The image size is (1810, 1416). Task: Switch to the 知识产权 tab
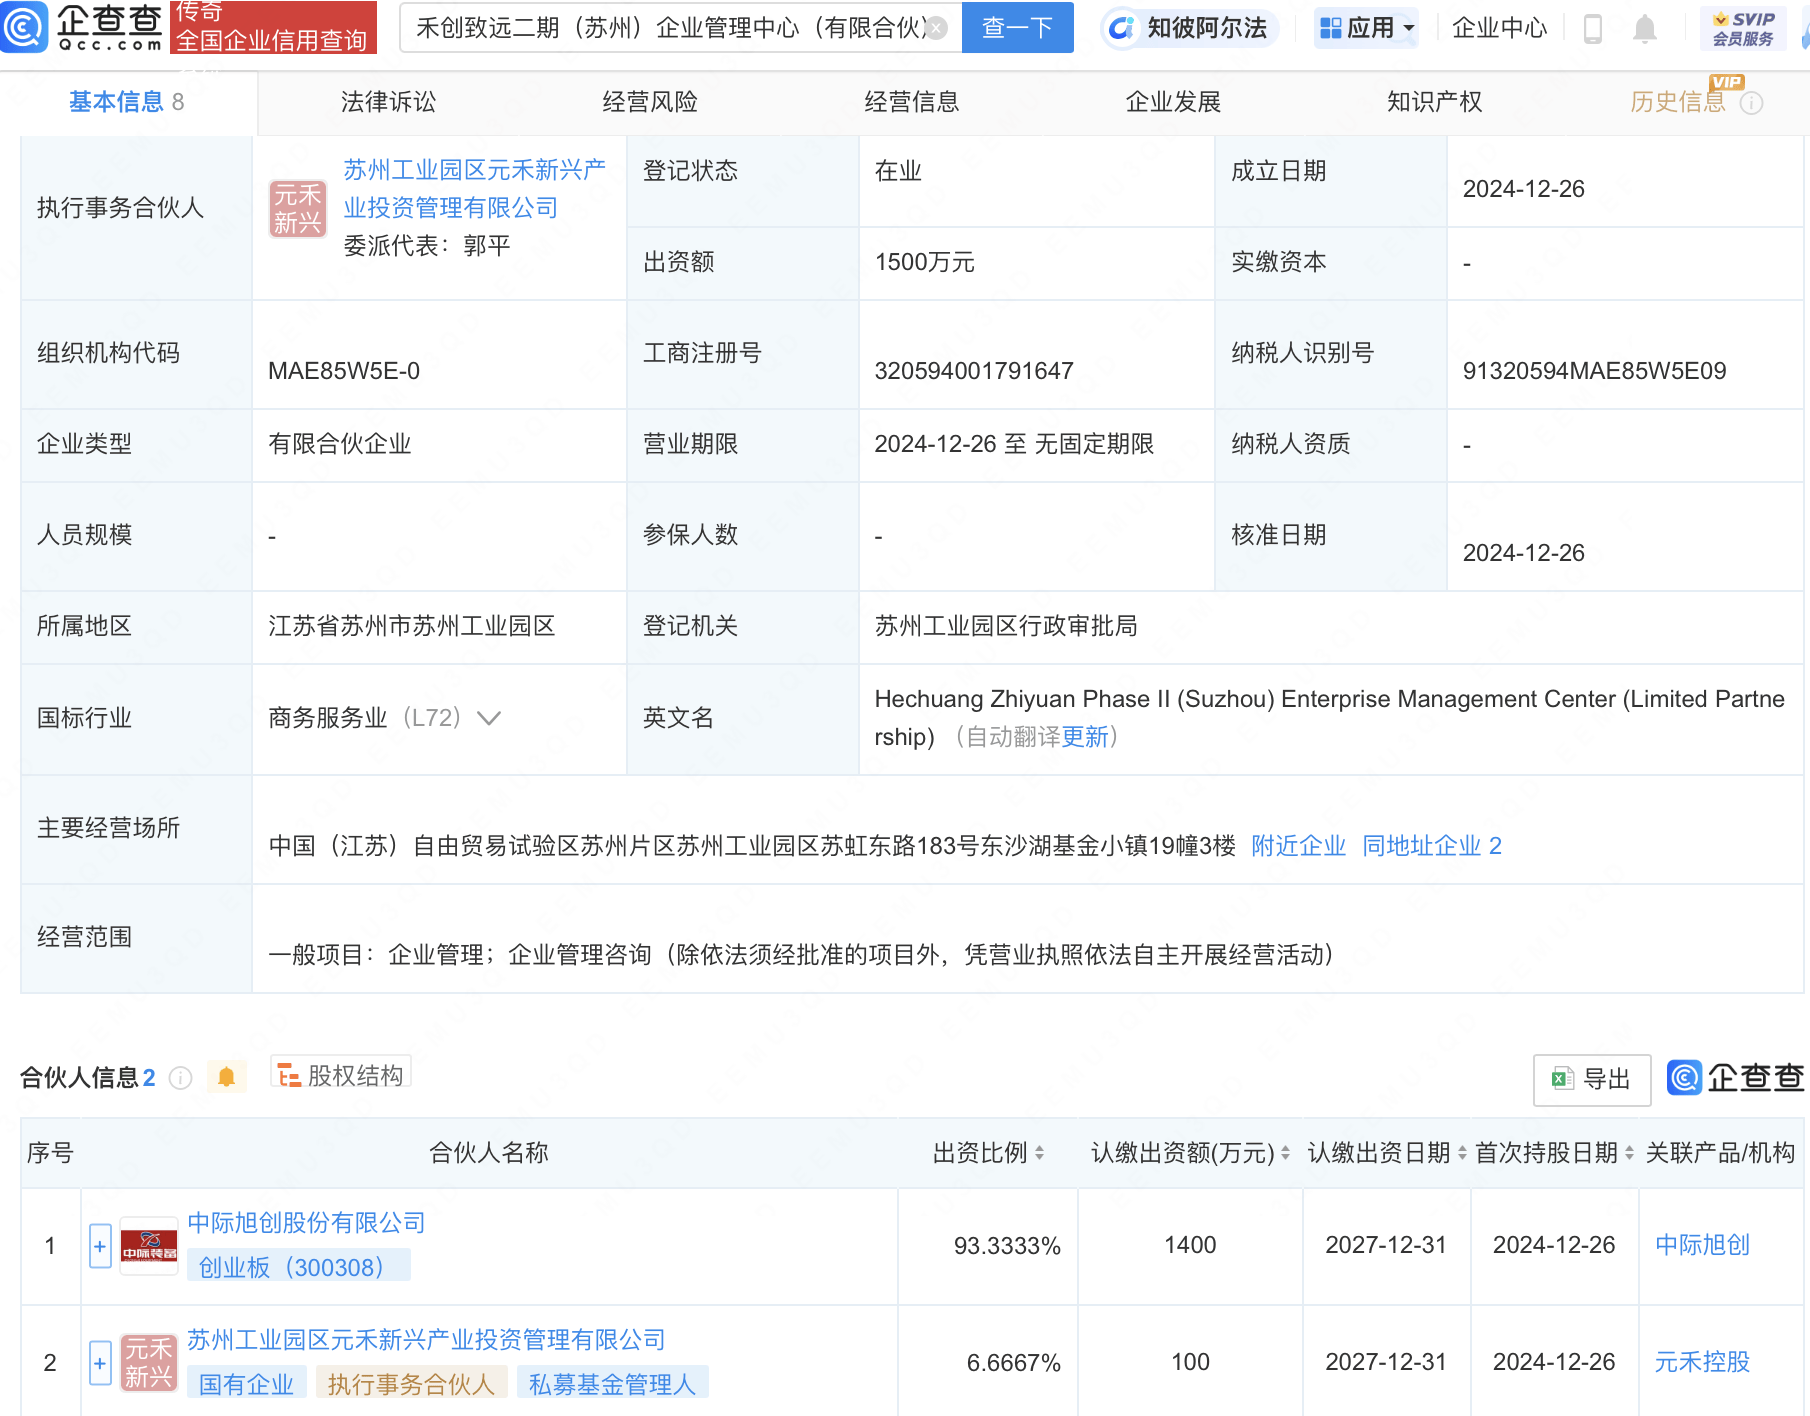(x=1434, y=102)
